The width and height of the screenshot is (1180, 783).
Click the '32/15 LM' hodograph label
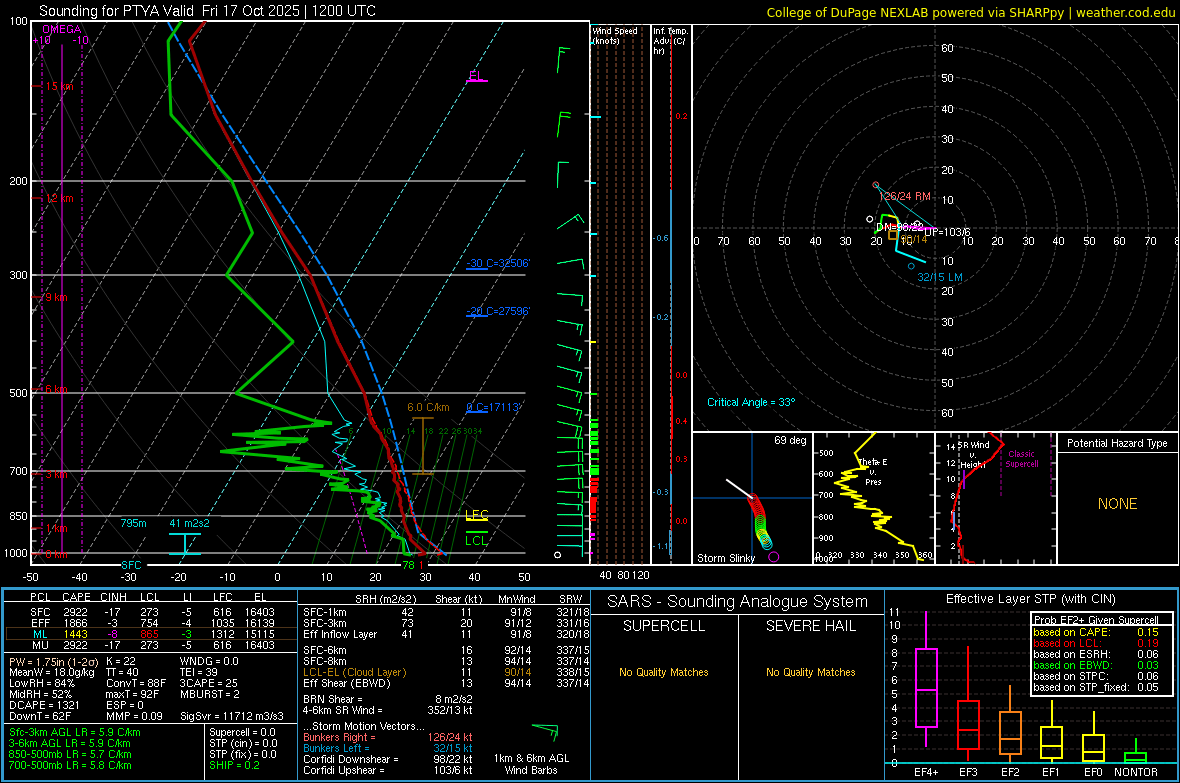coord(939,277)
